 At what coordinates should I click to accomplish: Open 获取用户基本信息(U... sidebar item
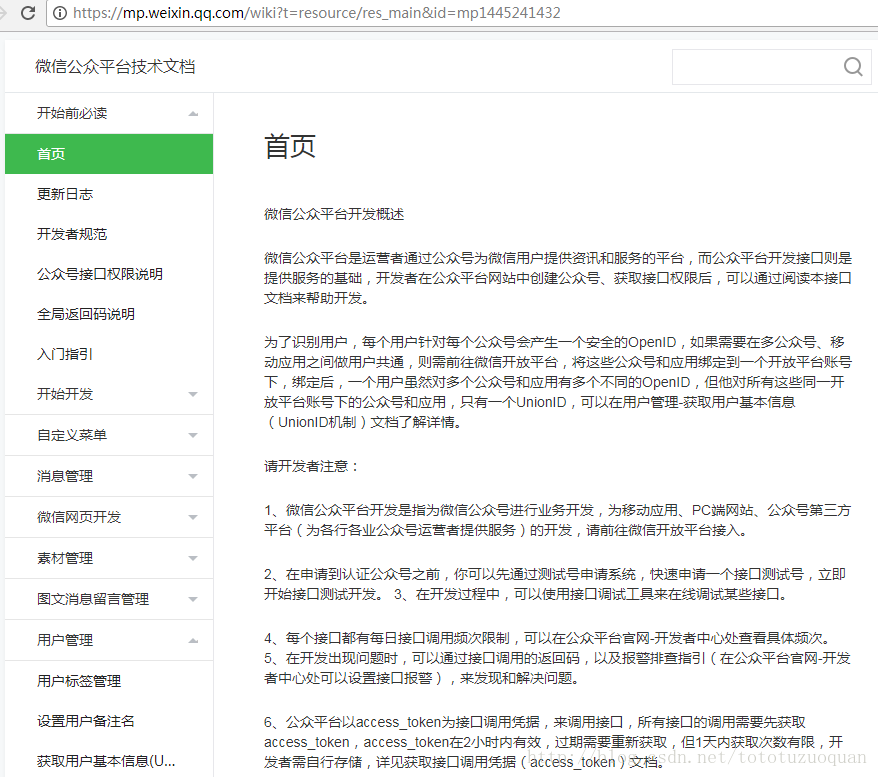pos(106,761)
